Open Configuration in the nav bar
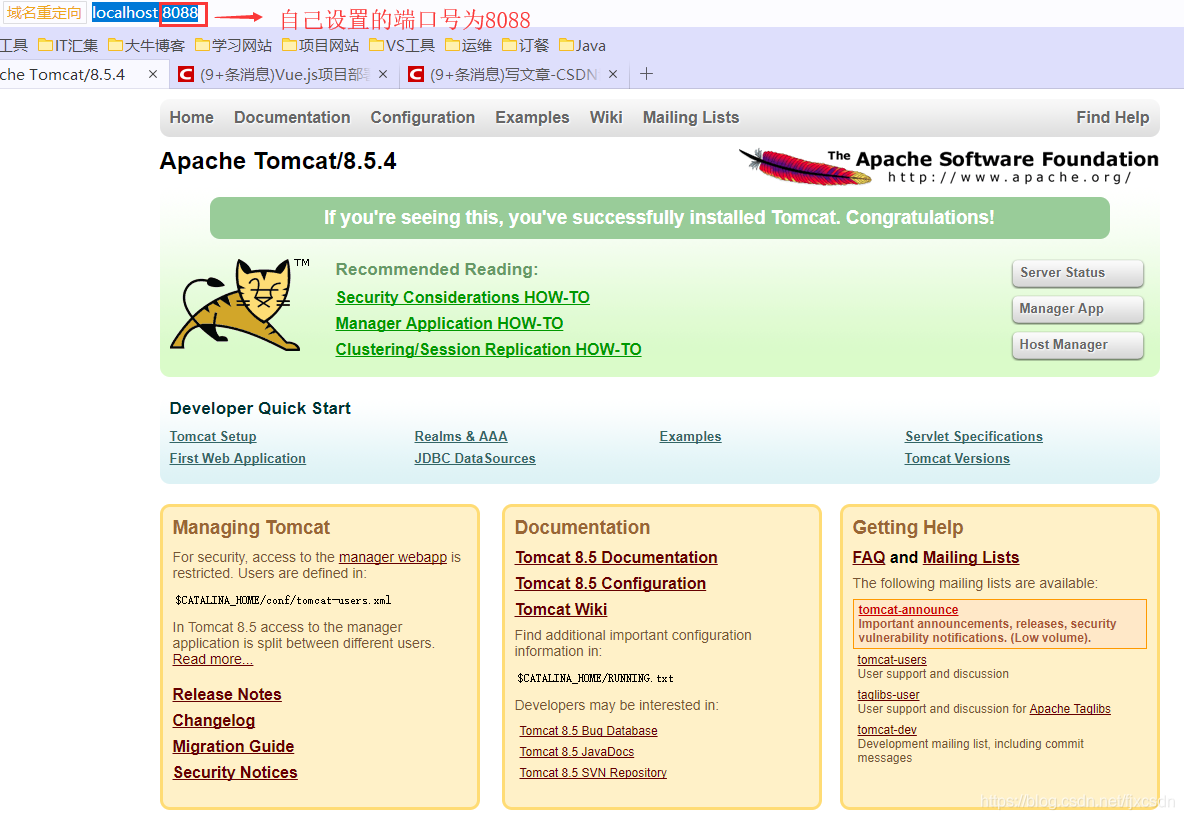1184x820 pixels. click(422, 117)
